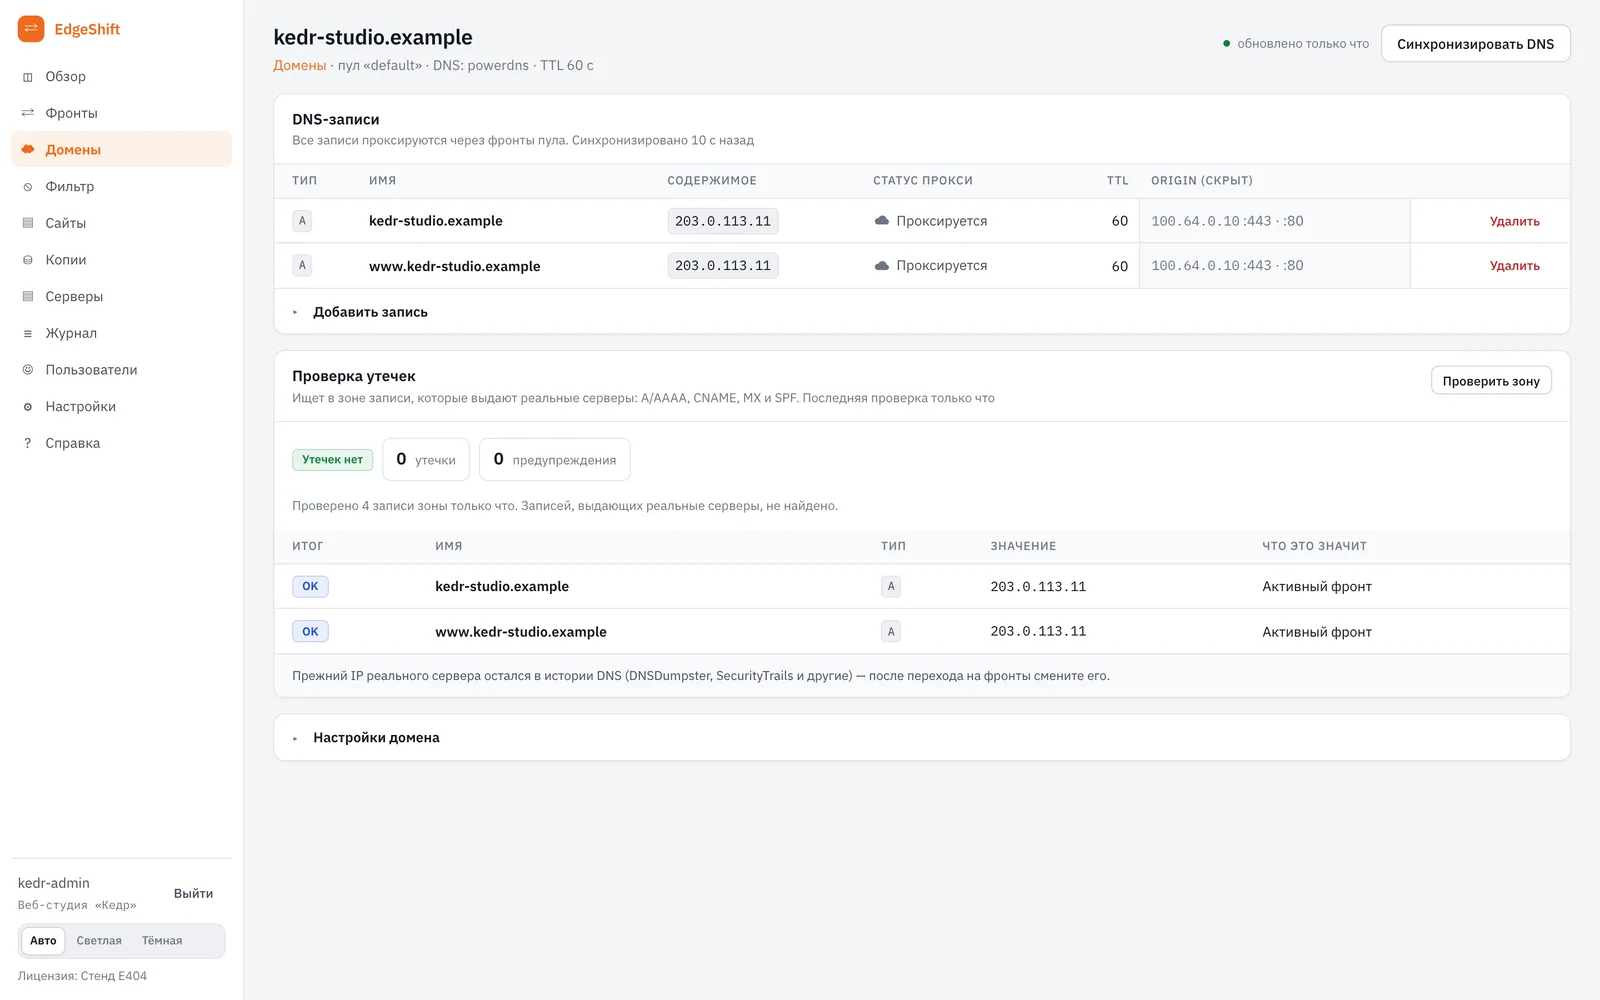Switch theme to Авто

(43, 941)
